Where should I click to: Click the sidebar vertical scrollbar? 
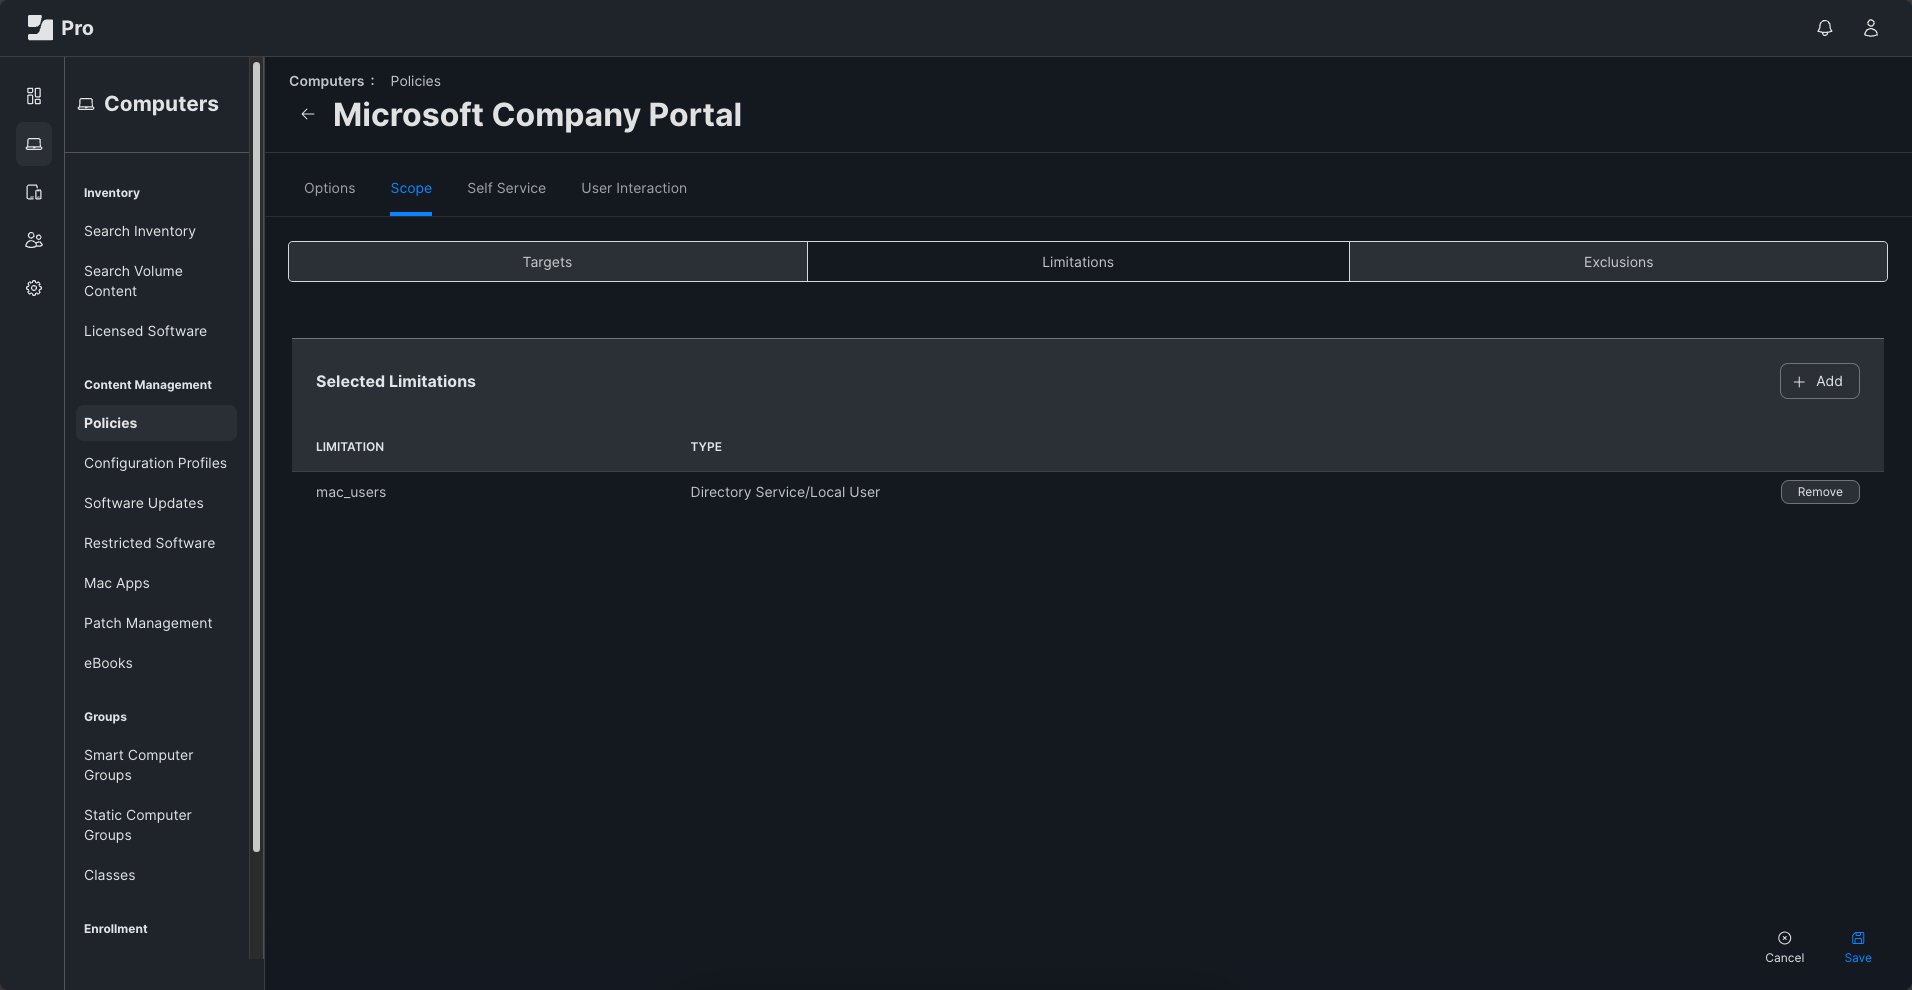pos(256,456)
